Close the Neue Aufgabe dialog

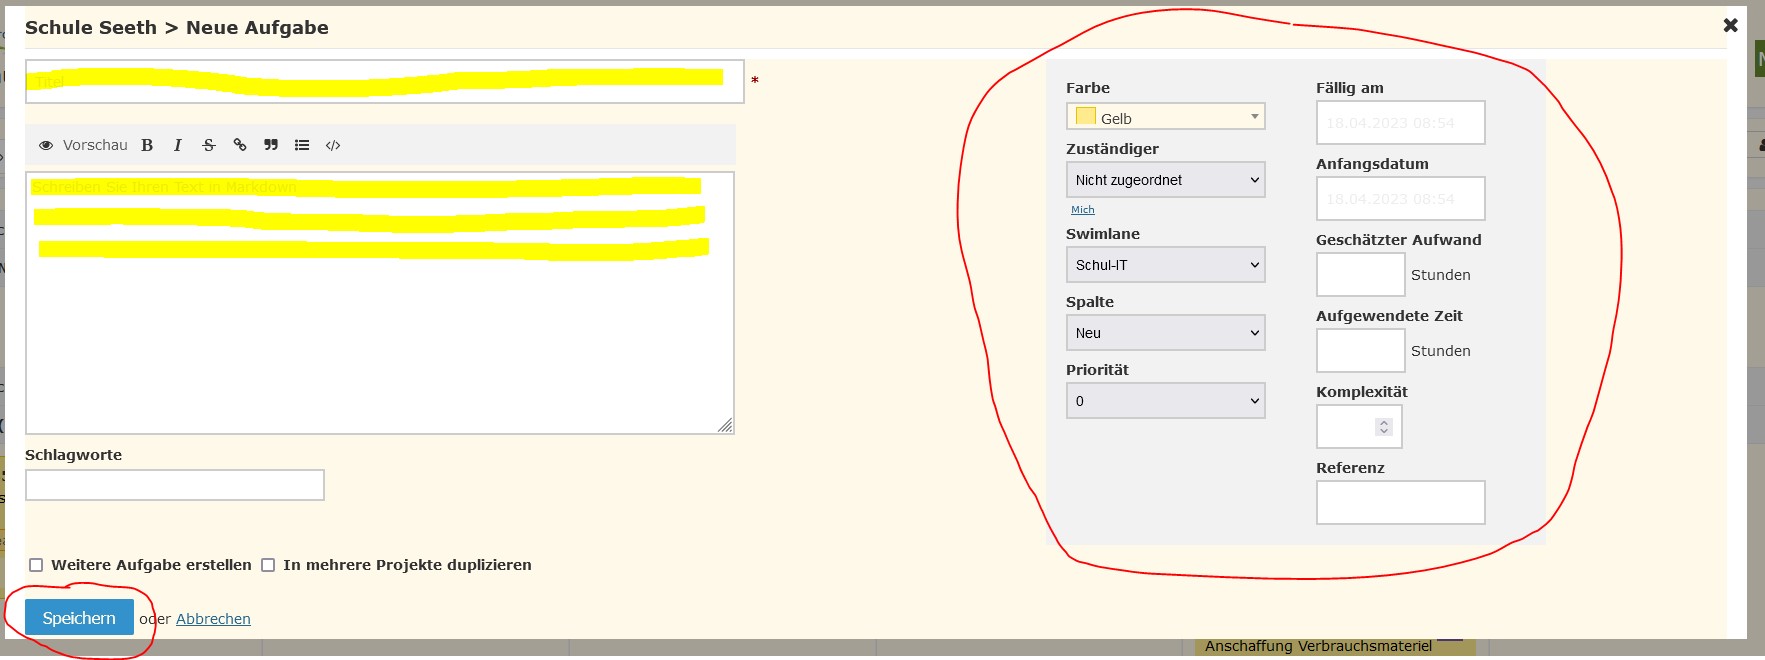(x=1730, y=26)
